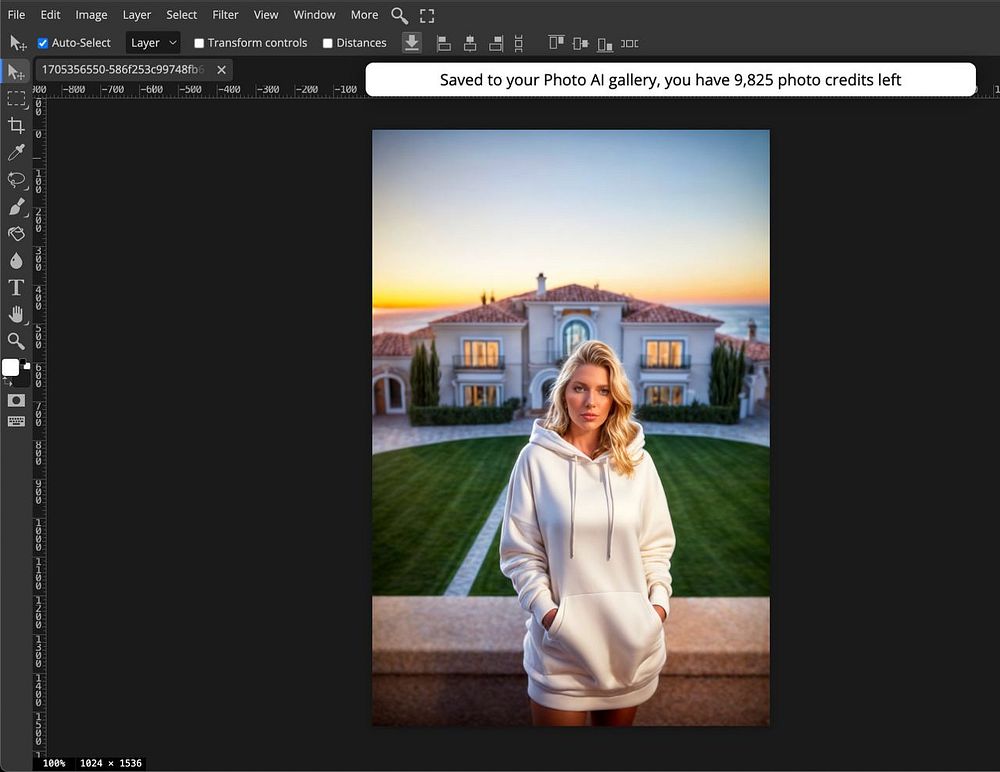Pick the Lasso selection tool
1000x772 pixels.
[16, 180]
